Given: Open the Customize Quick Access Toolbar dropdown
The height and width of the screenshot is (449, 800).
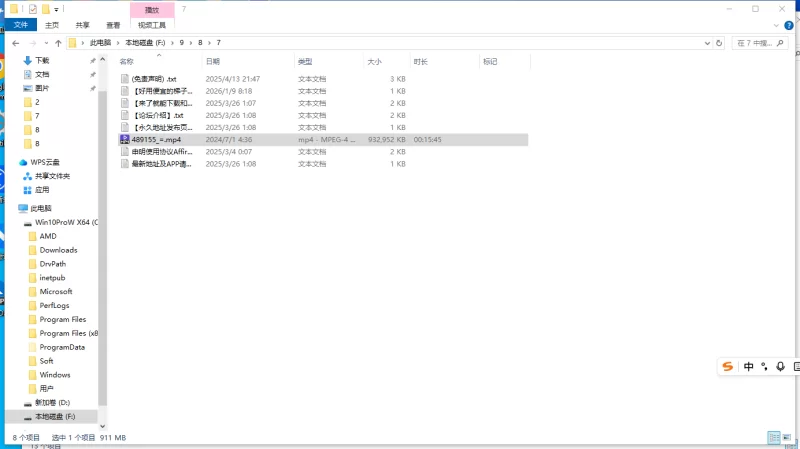Looking at the screenshot, I should pyautogui.click(x=56, y=9).
